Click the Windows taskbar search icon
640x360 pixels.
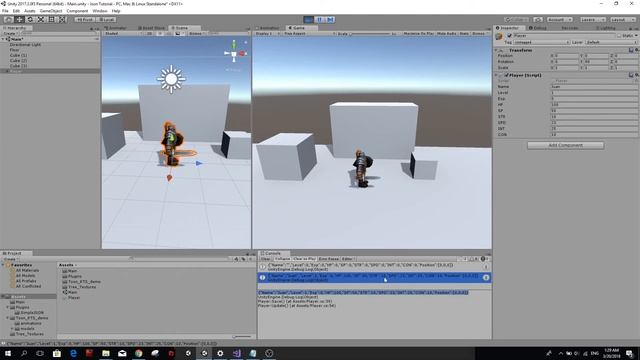coord(24,353)
